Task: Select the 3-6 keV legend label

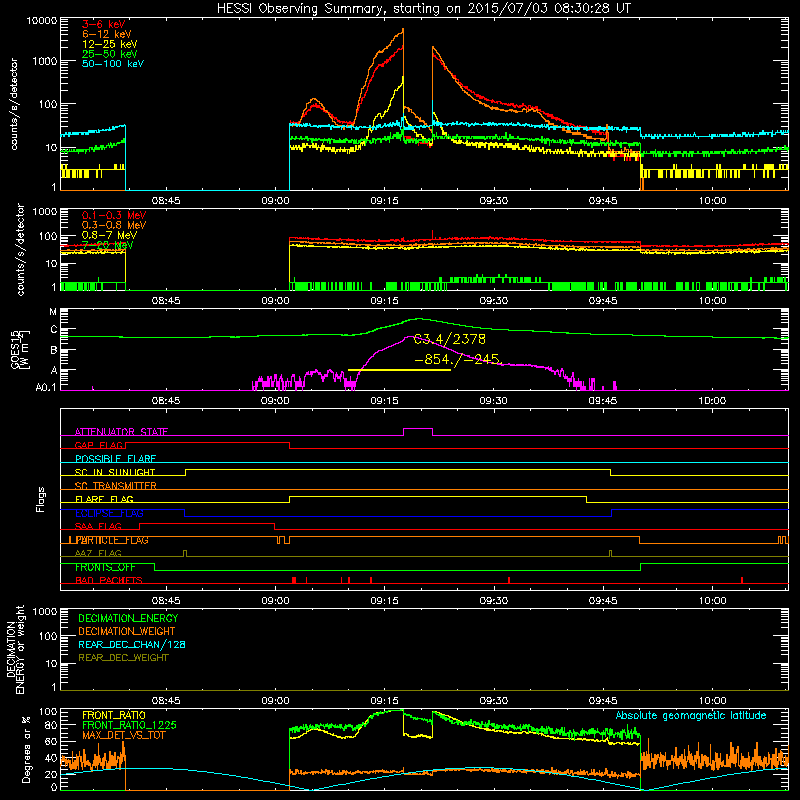Action: point(103,24)
